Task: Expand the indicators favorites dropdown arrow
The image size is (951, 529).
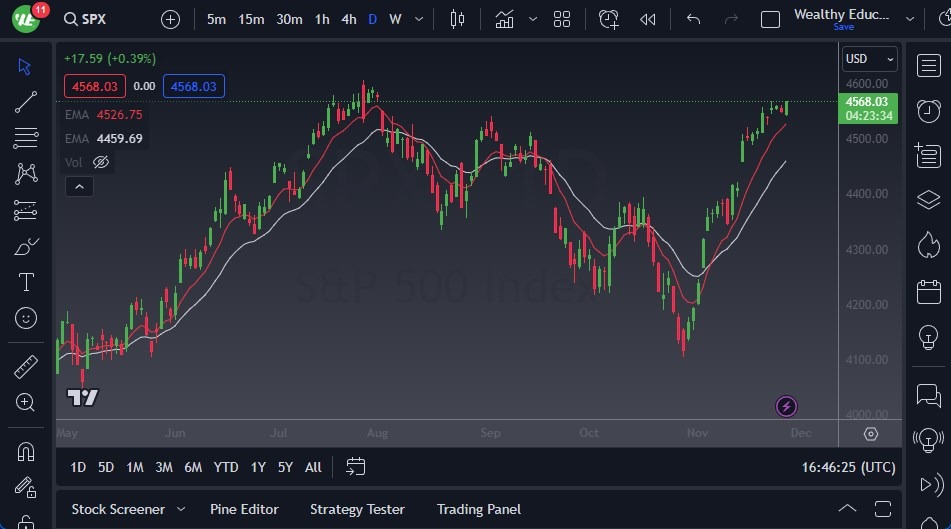Action: [533, 19]
